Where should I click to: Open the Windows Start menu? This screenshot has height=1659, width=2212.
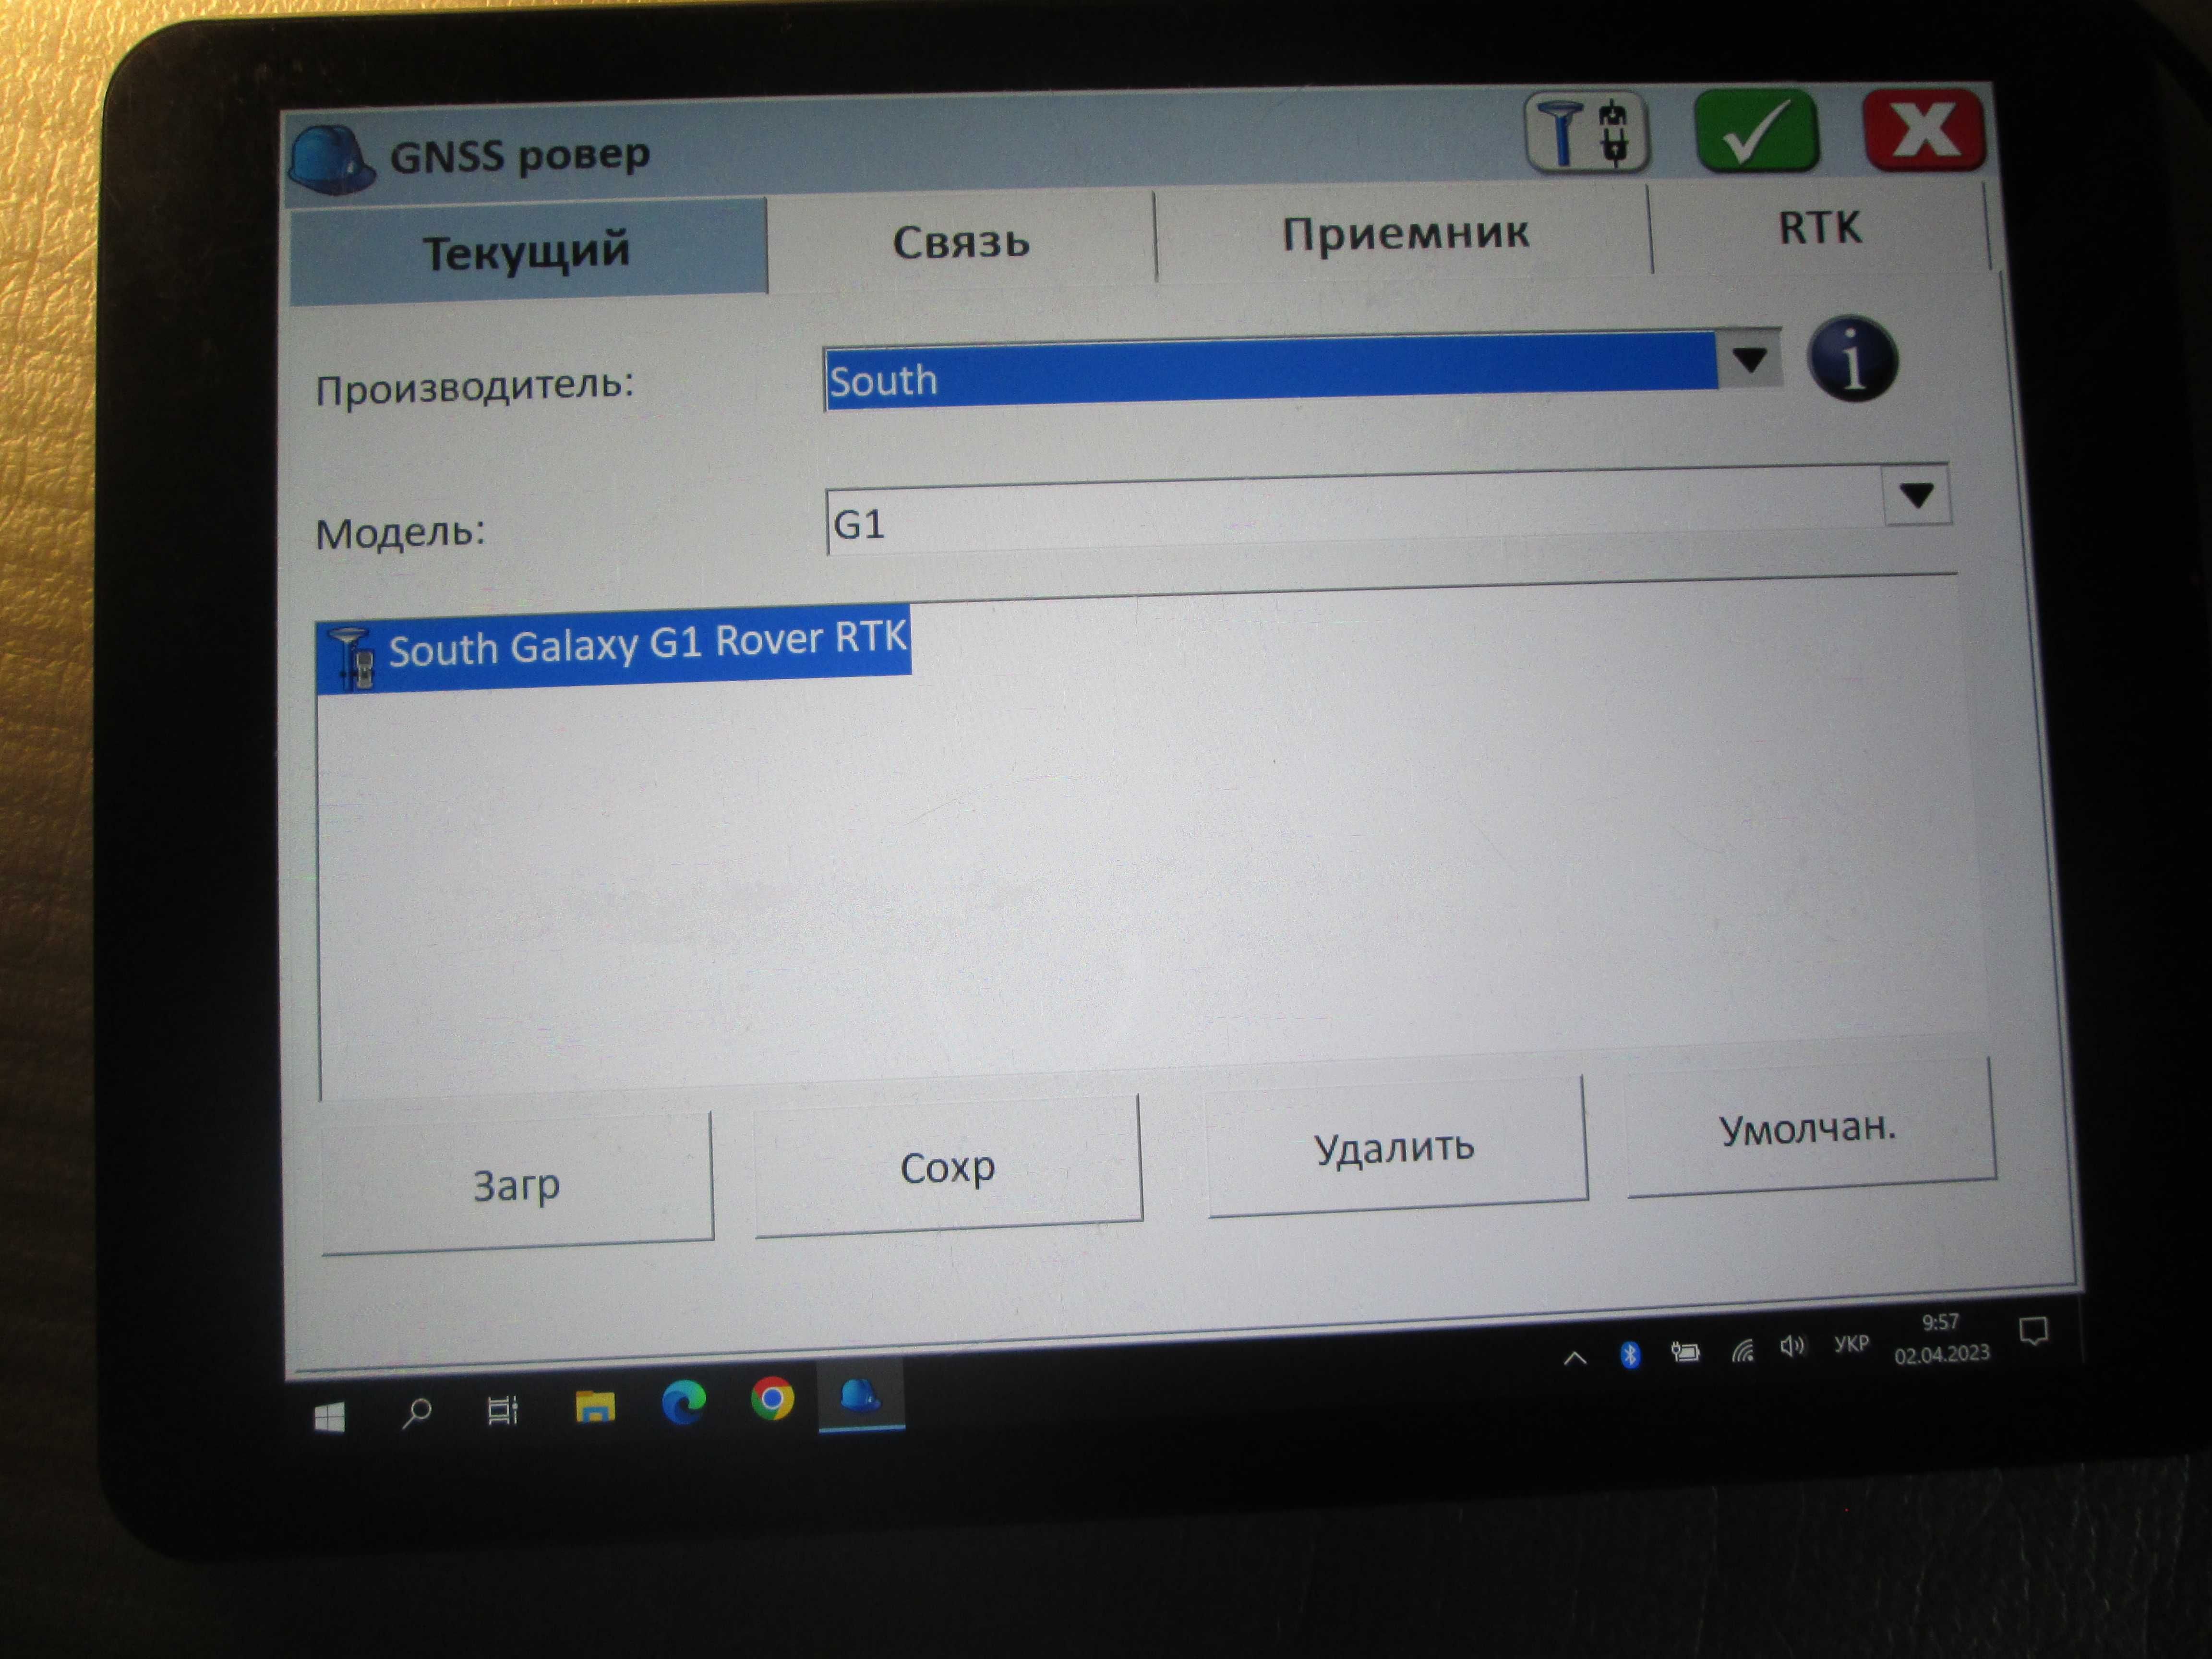(330, 1417)
